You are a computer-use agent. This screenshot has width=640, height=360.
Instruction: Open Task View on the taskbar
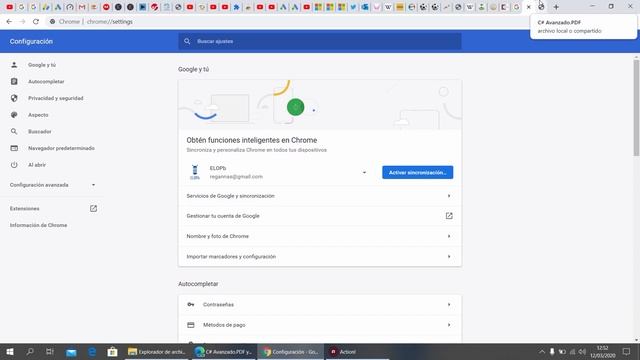(50, 351)
